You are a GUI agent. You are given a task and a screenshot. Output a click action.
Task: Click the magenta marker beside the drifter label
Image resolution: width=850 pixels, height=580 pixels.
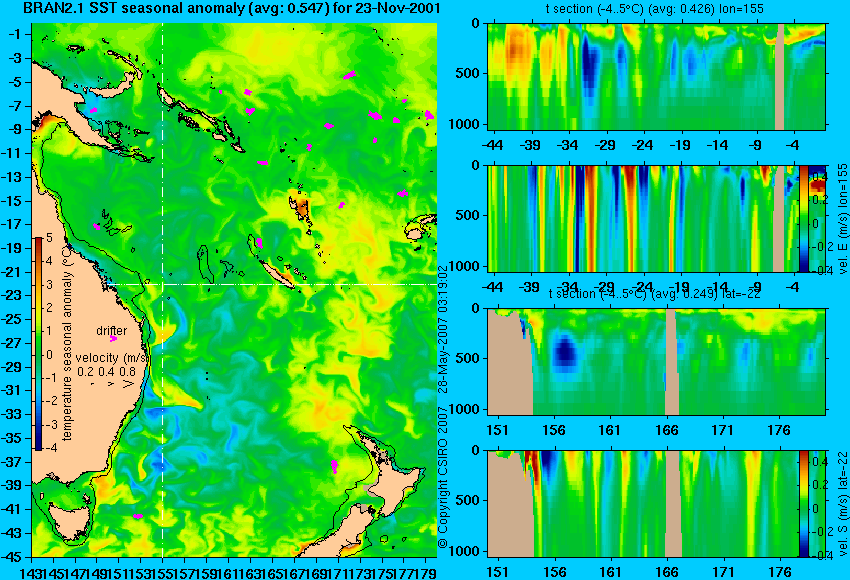[113, 339]
